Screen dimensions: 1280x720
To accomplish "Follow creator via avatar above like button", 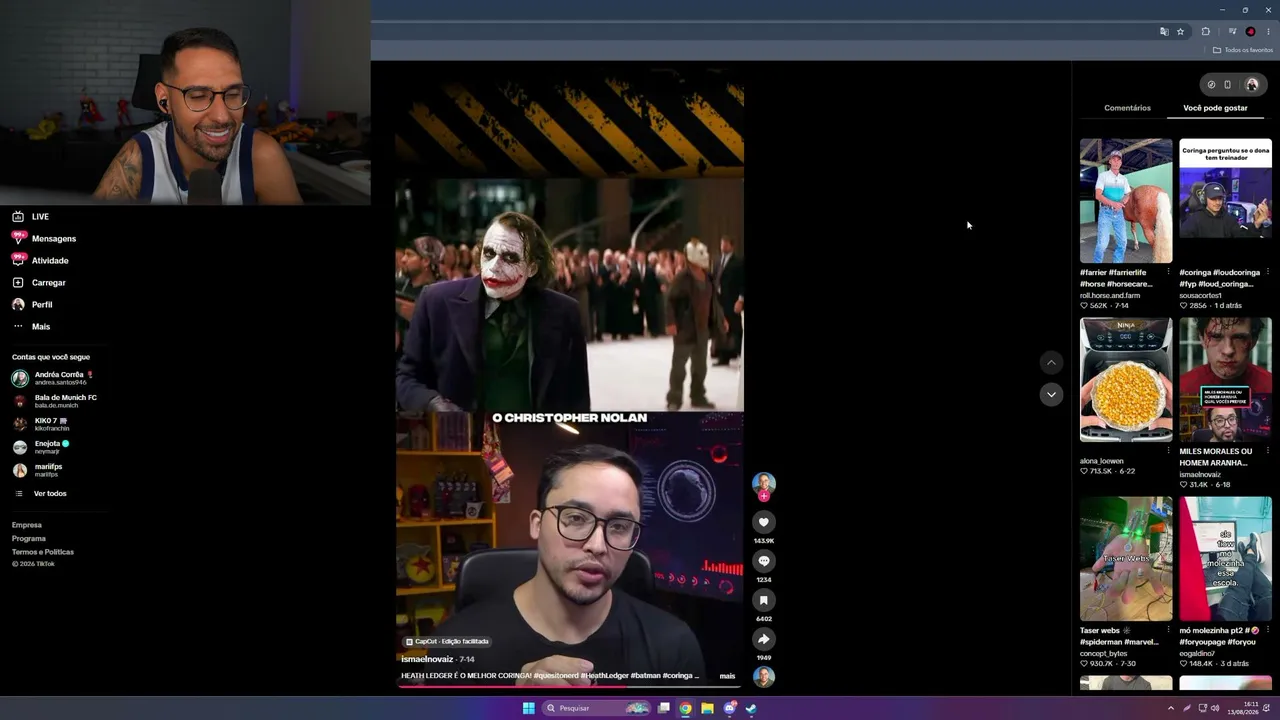I will (x=763, y=485).
